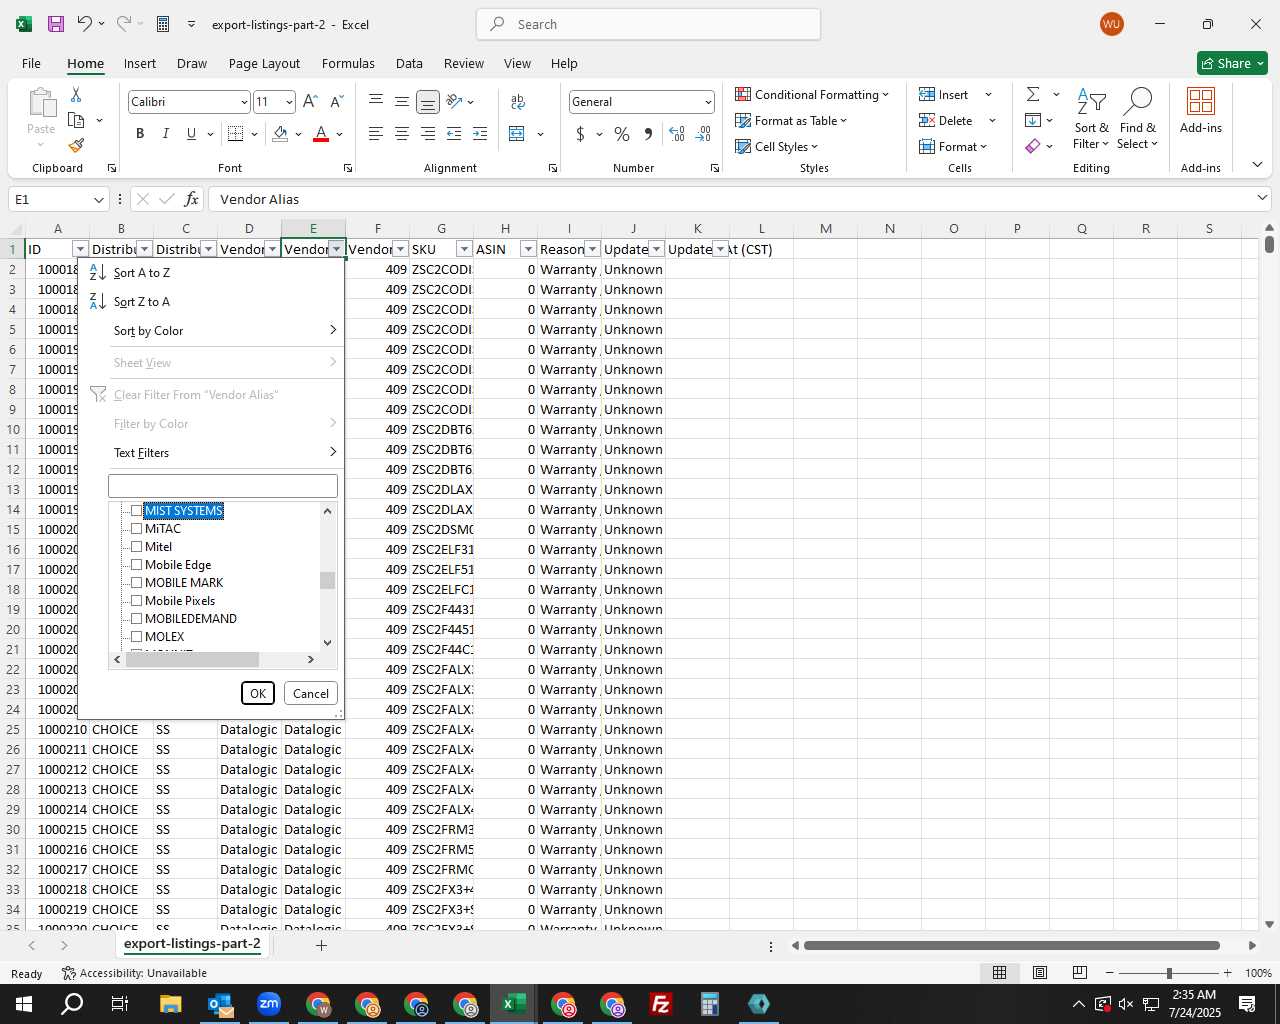Decrease font size with small A icon

coord(336,101)
